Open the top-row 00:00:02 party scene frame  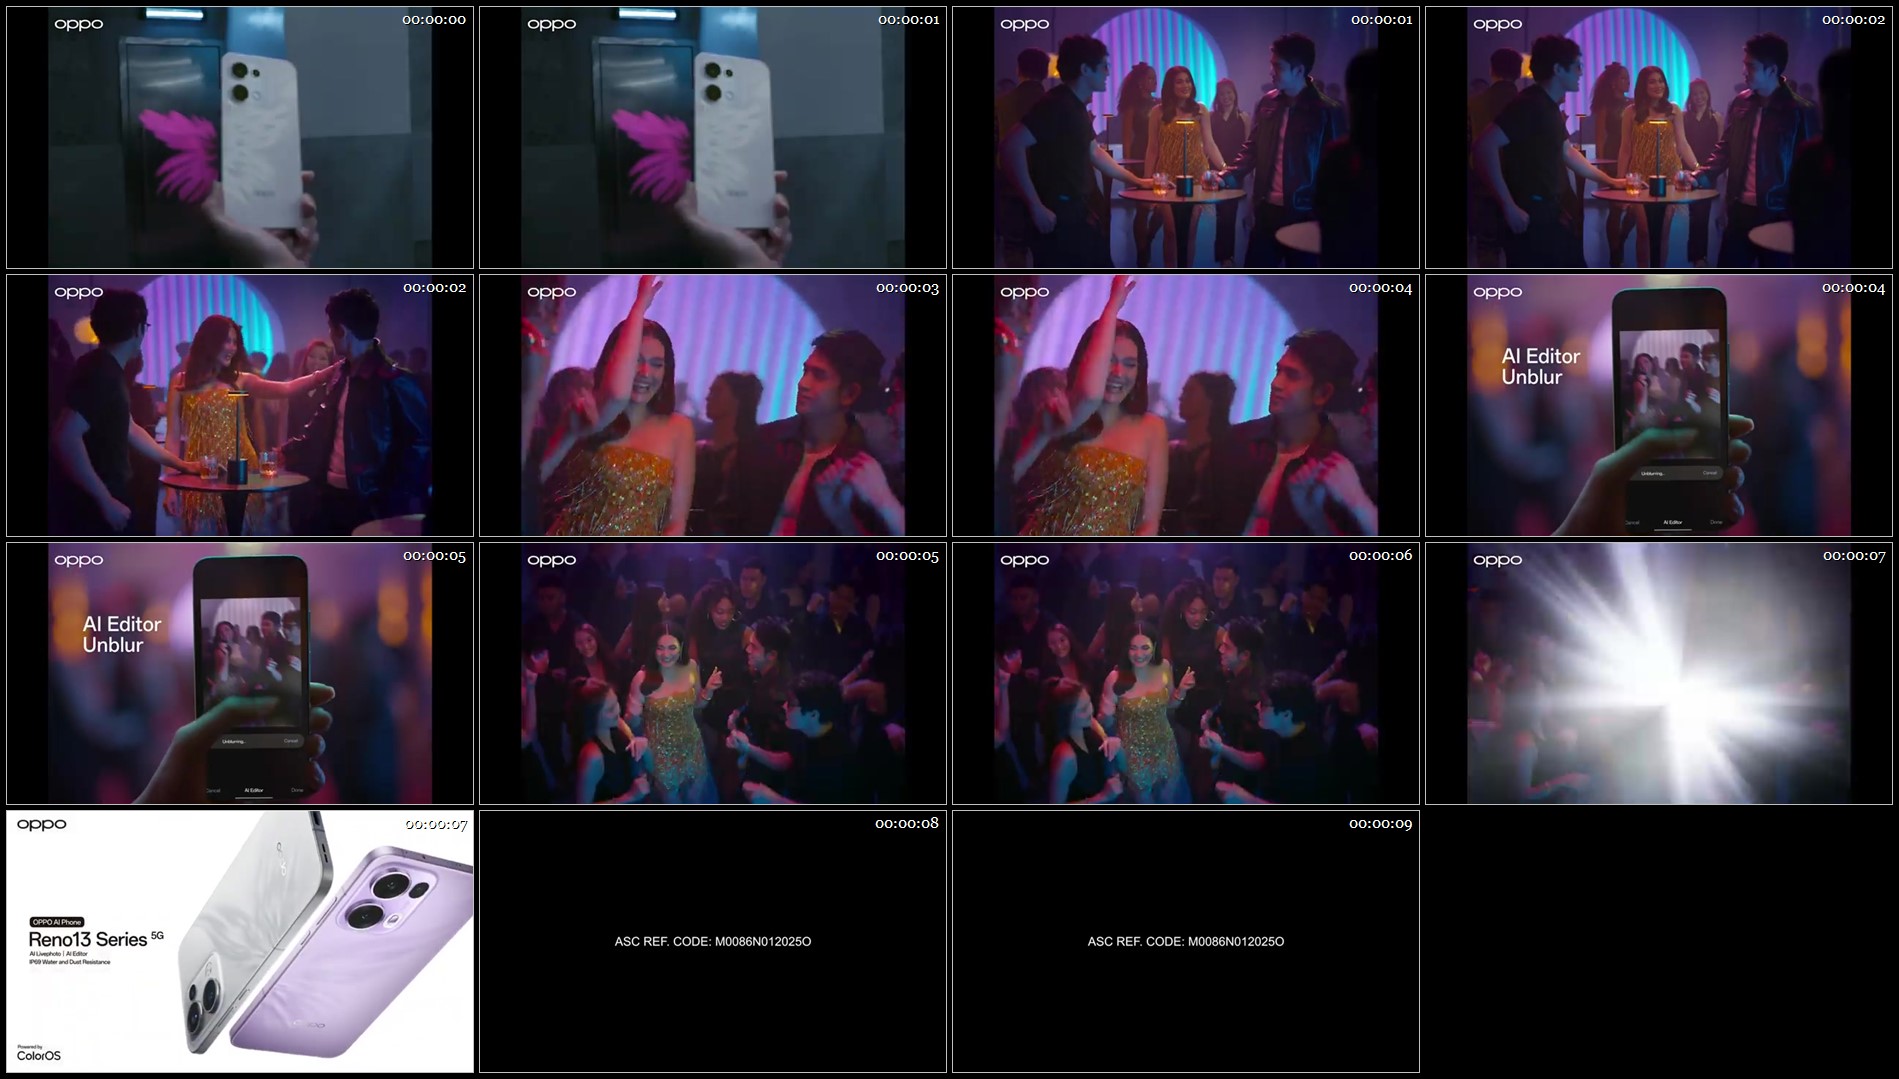click(1659, 138)
